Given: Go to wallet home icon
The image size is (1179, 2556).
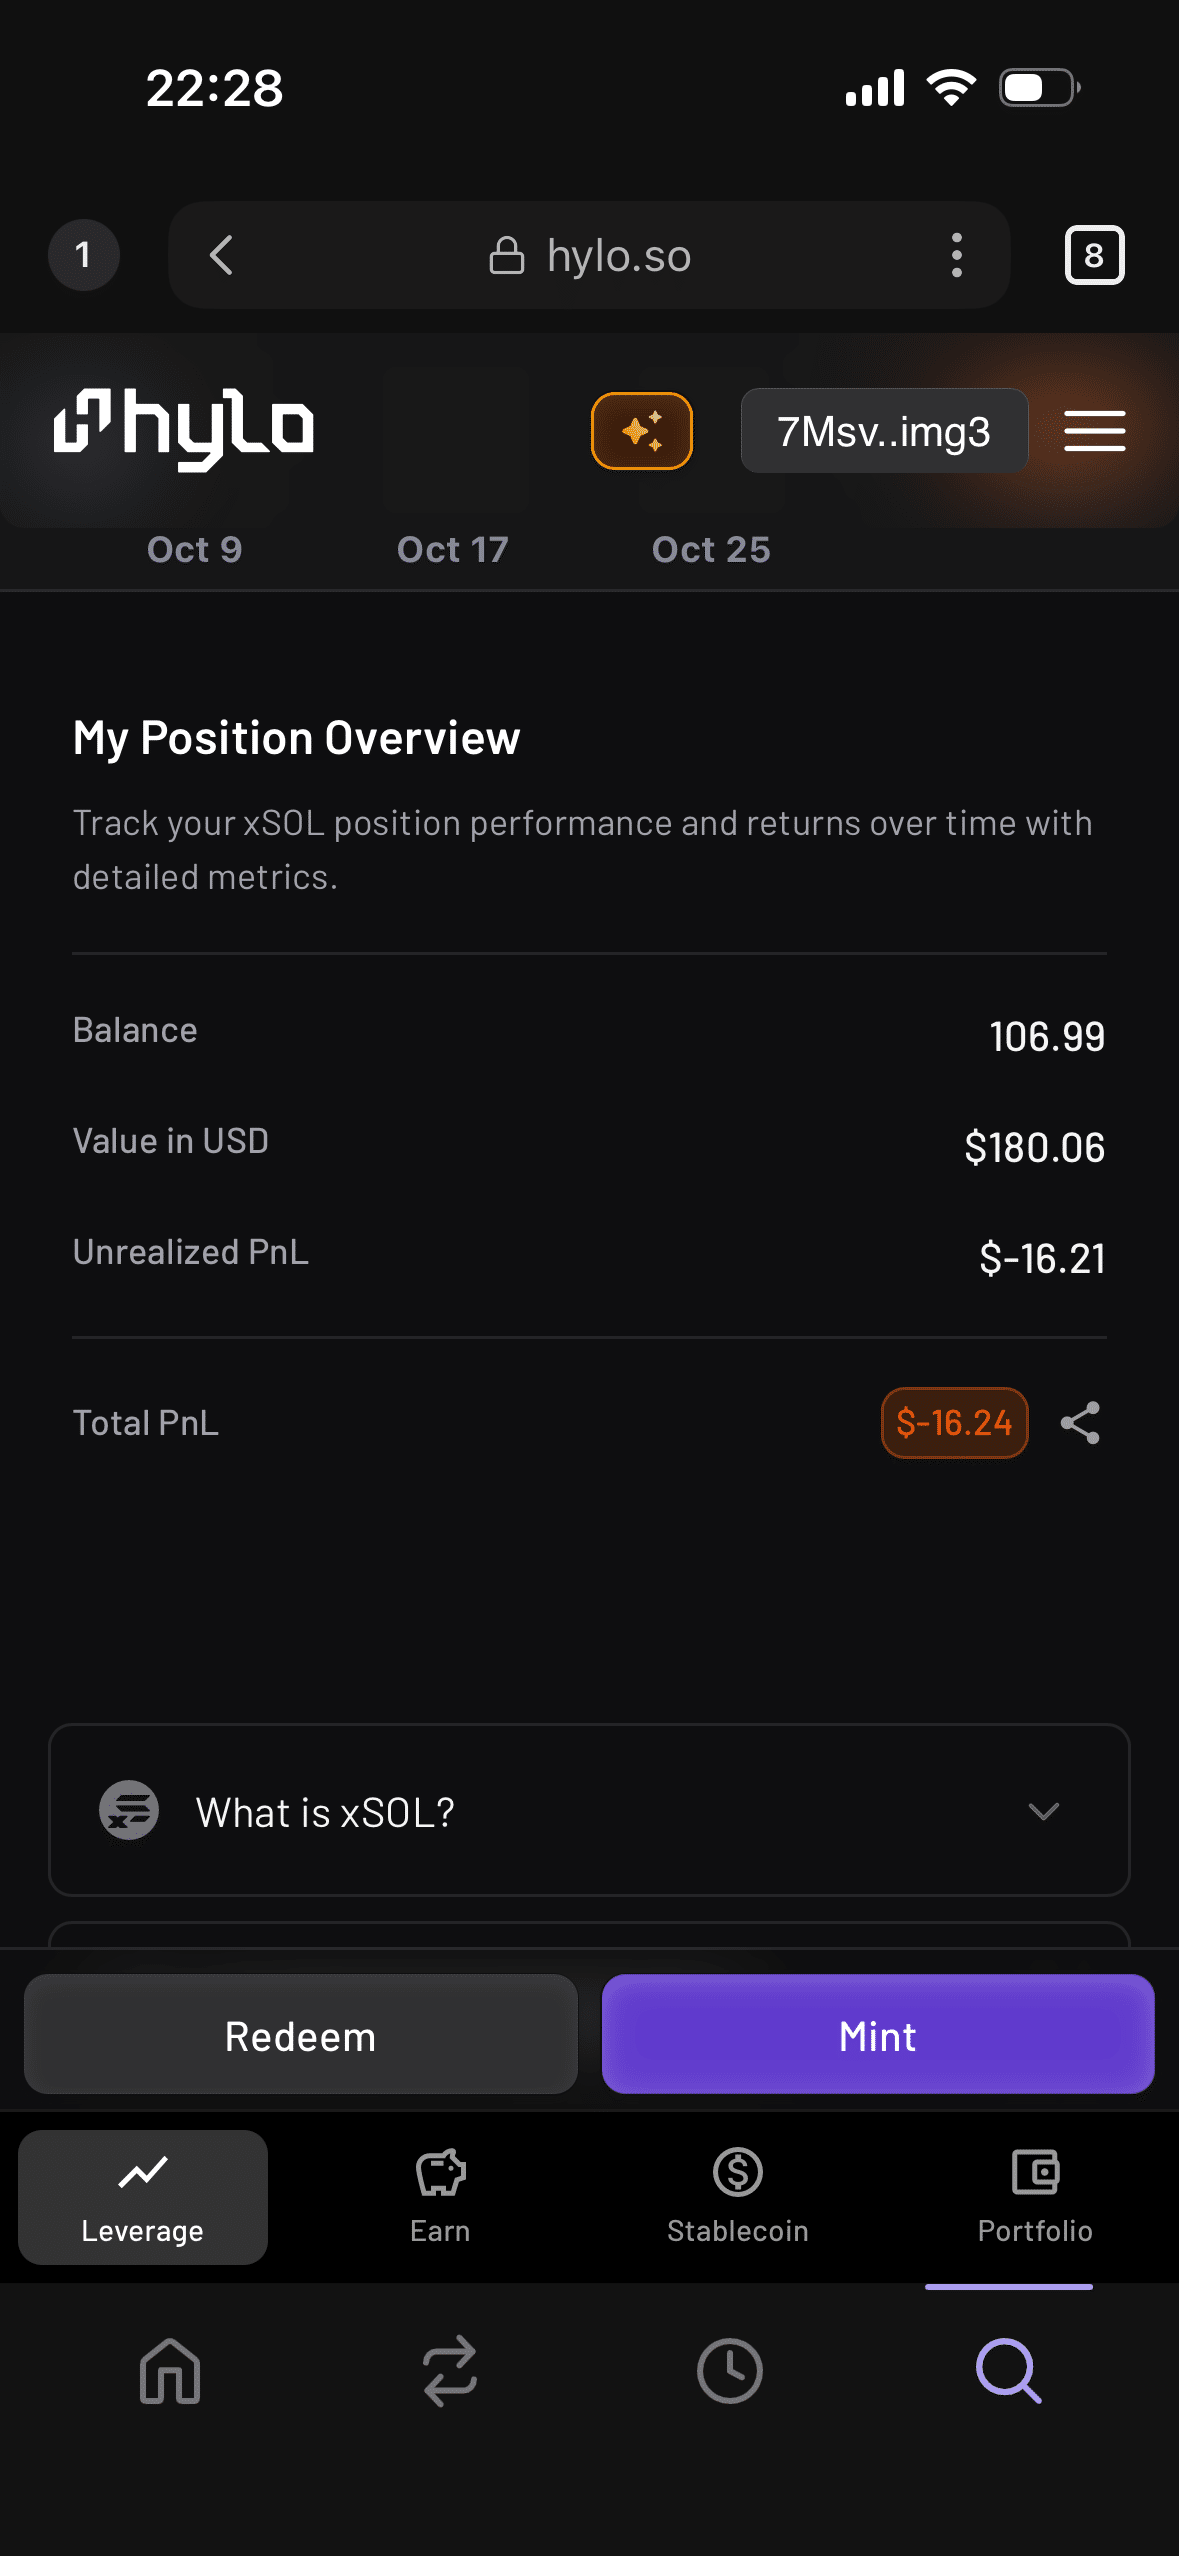Looking at the screenshot, I should click(170, 2370).
